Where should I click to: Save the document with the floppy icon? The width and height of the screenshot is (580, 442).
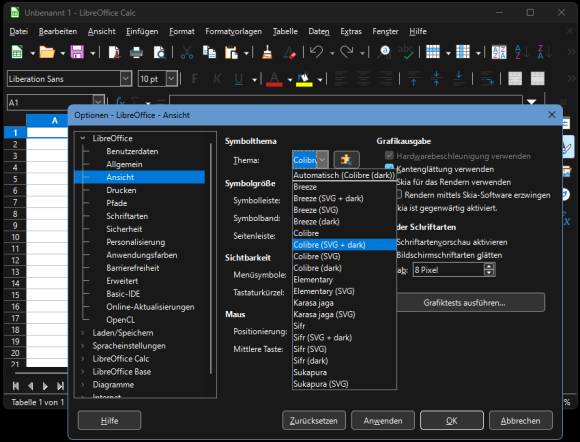coord(77,52)
